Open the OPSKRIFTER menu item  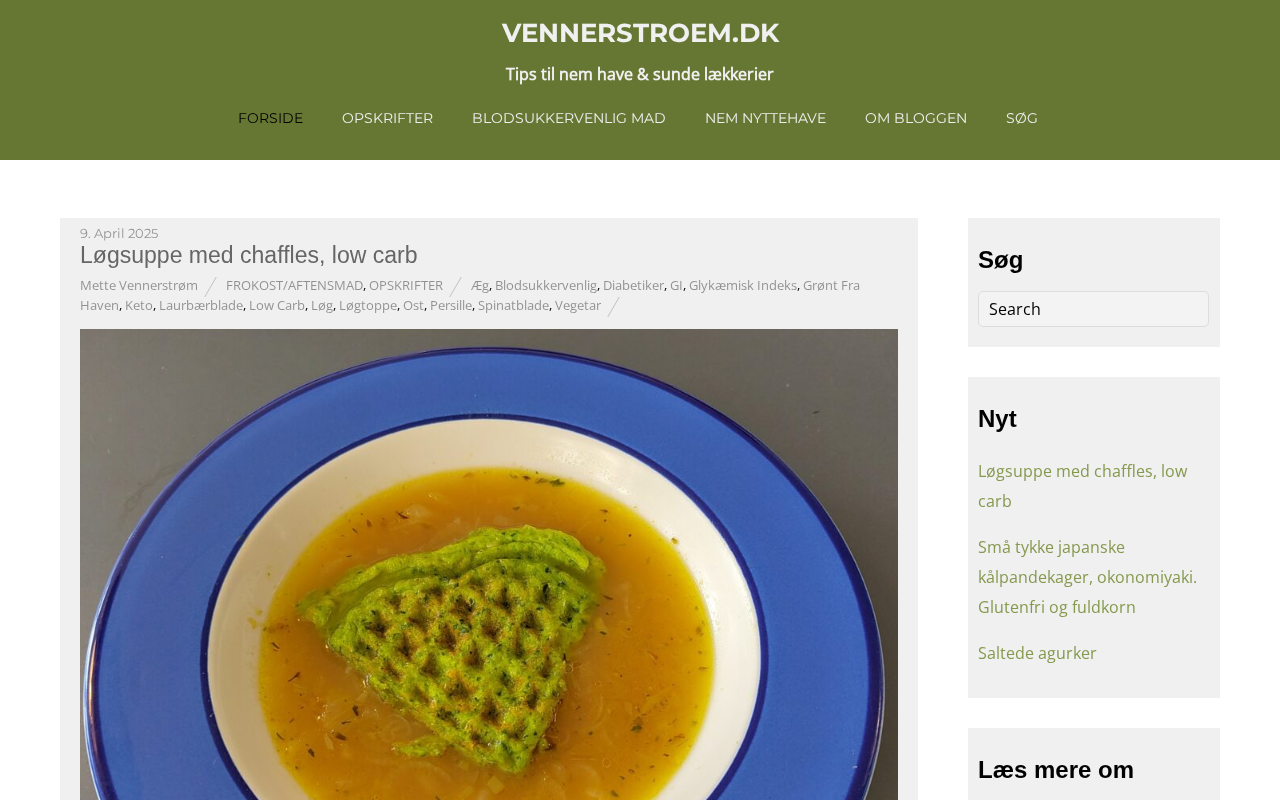click(387, 118)
